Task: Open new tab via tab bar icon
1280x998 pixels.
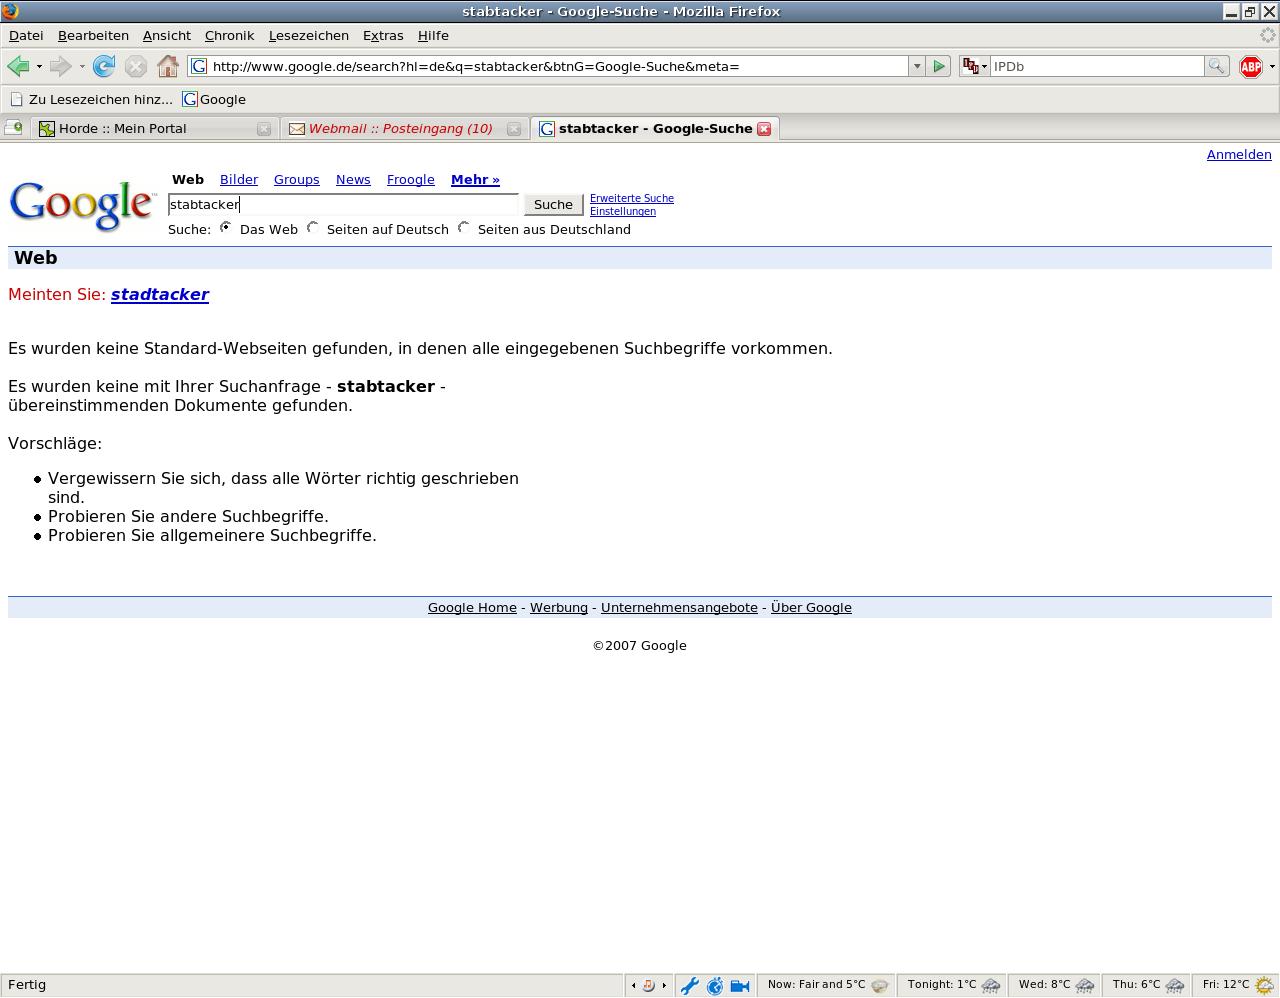Action: [x=13, y=128]
